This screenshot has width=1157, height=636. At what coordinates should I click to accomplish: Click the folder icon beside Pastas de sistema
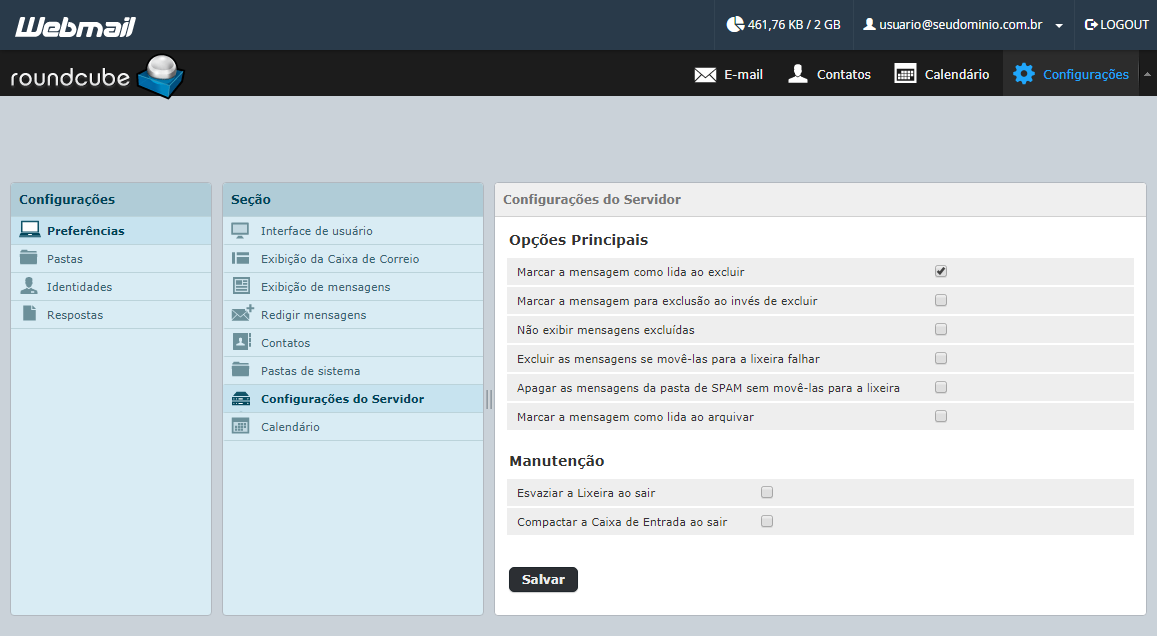coord(241,369)
